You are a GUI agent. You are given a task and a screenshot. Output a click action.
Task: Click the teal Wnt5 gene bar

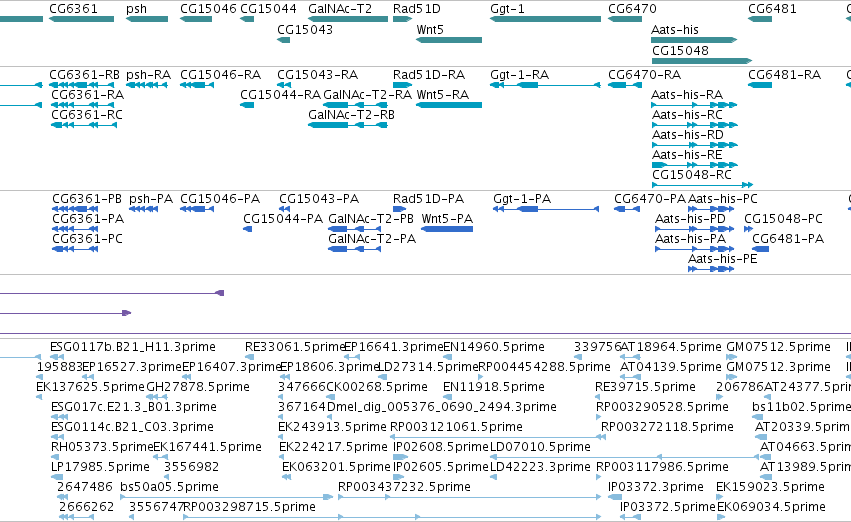pyautogui.click(x=449, y=40)
